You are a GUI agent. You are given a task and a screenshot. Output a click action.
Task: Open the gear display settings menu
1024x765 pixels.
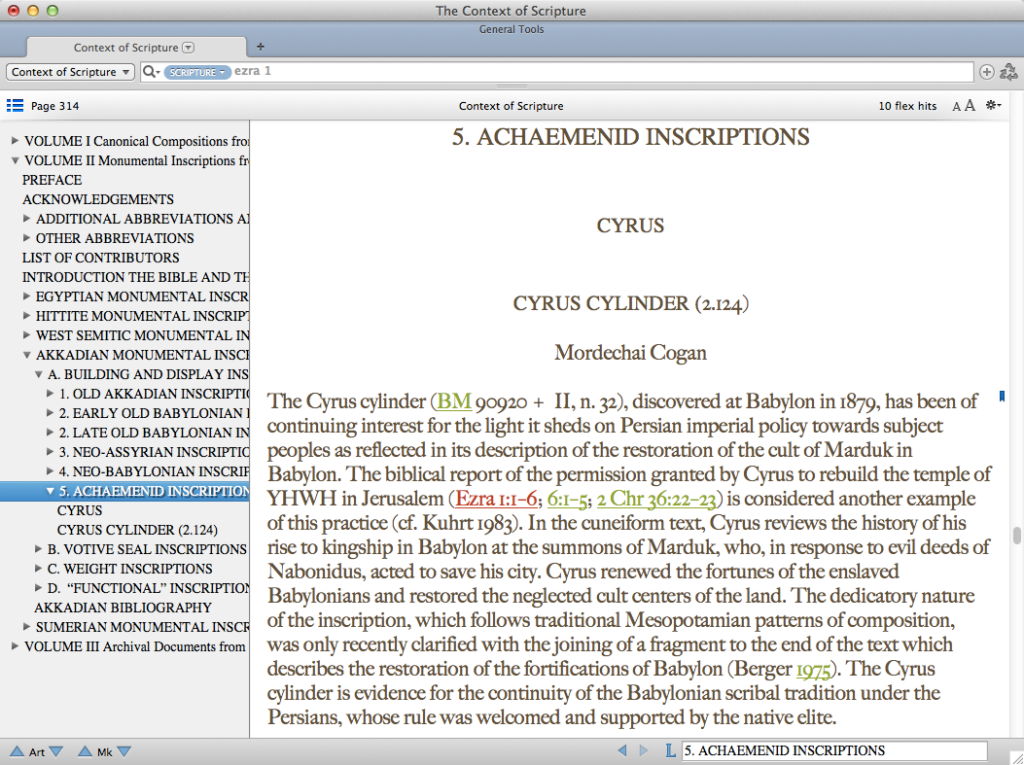pos(993,106)
